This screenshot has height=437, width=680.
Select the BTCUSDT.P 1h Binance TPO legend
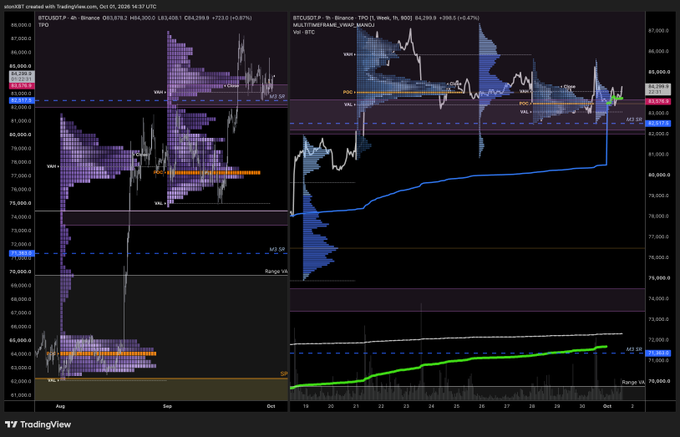coord(352,18)
